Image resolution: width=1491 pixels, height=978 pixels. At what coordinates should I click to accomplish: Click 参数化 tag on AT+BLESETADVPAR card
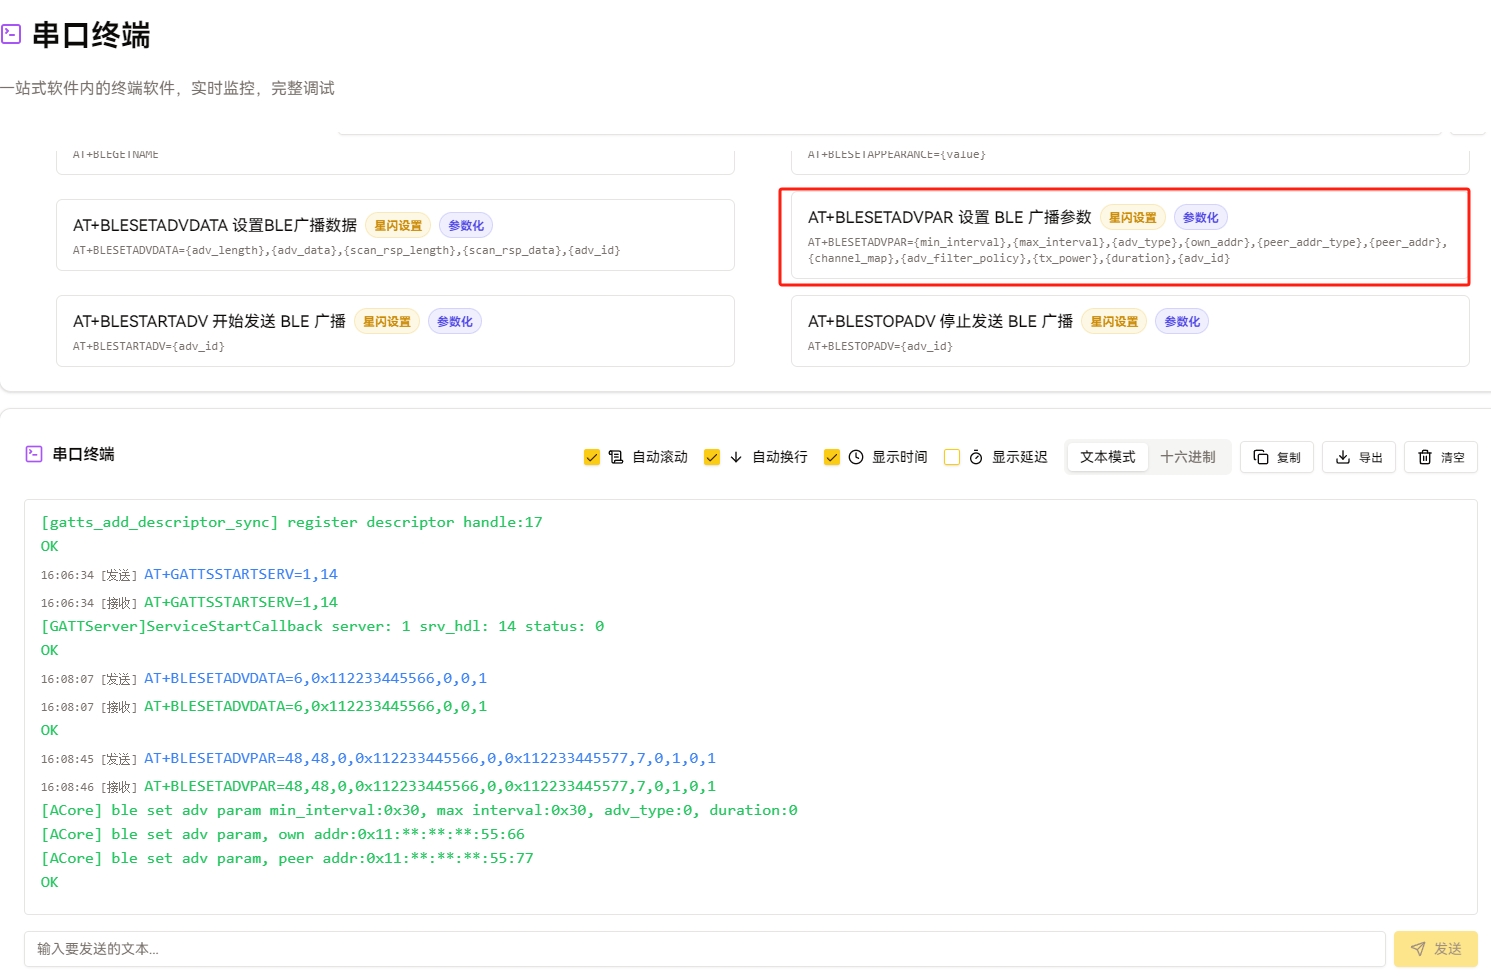tap(1201, 218)
